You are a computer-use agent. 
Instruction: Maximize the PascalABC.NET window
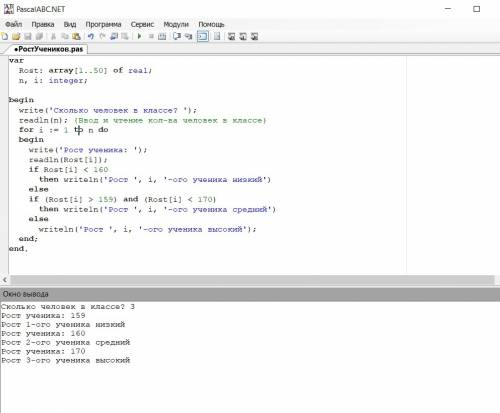click(477, 9)
